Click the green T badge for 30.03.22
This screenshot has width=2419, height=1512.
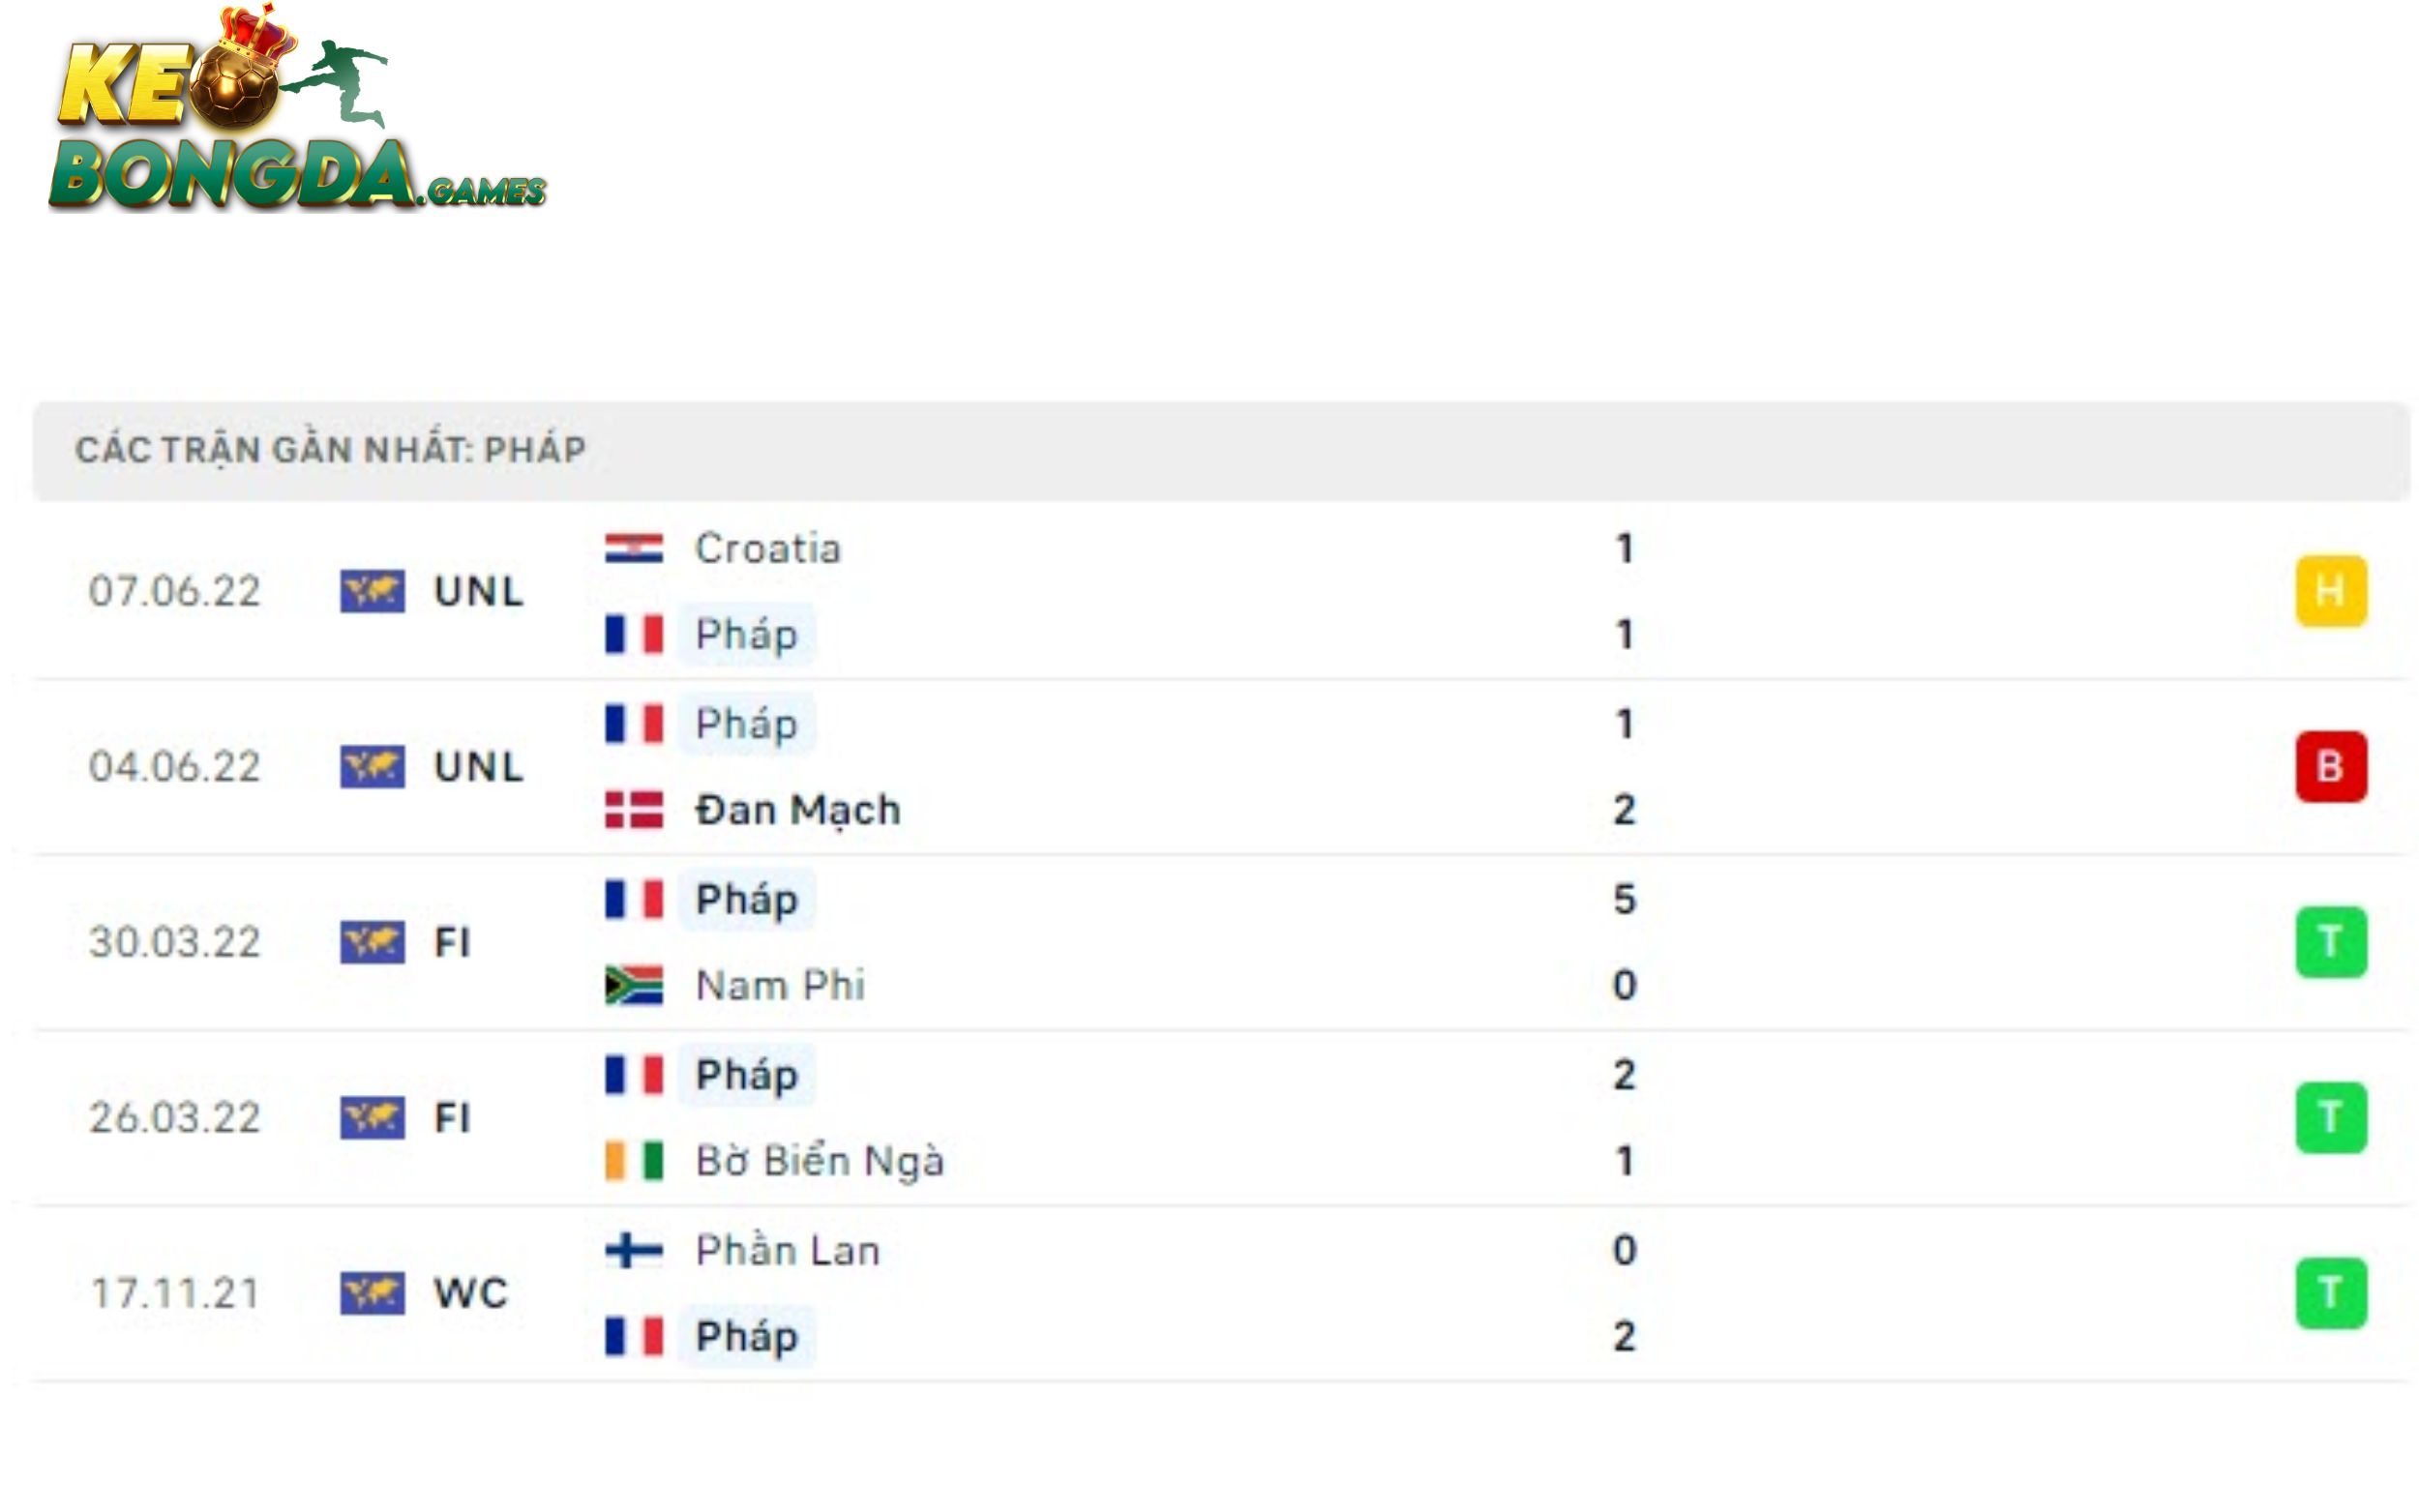(2330, 942)
